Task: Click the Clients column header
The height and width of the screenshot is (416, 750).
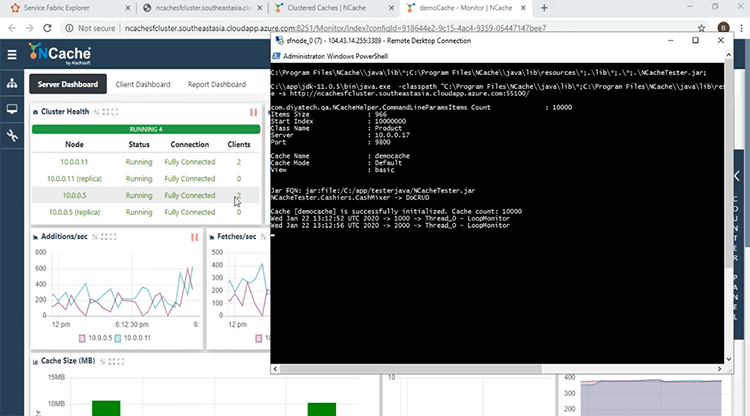Action: (239, 144)
